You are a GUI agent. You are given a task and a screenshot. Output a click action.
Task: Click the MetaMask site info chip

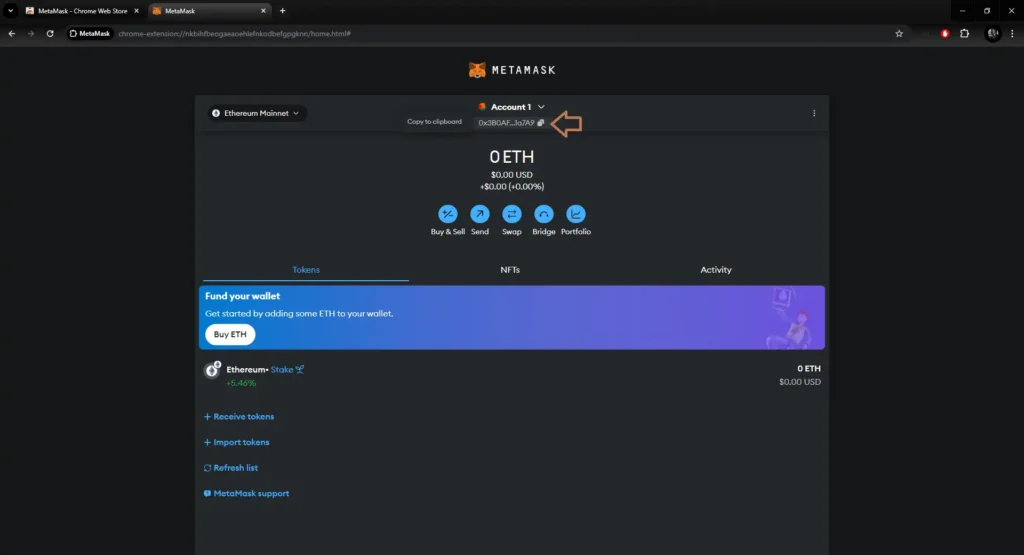coord(89,33)
